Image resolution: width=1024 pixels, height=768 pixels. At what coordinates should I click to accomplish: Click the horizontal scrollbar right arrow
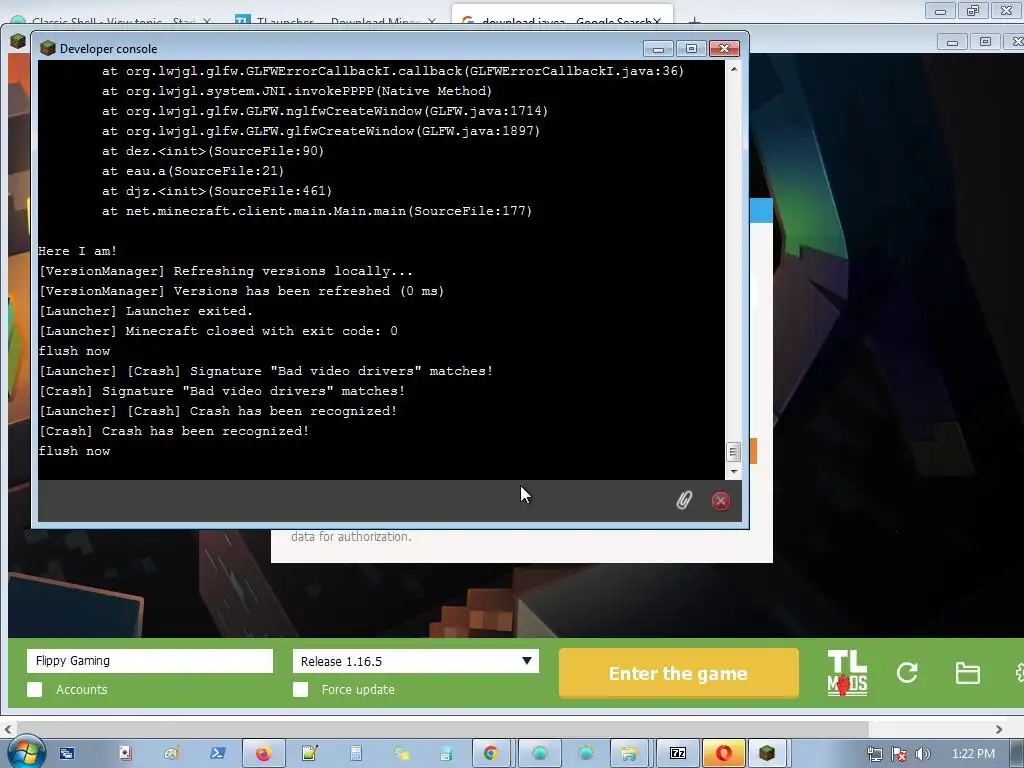tap(999, 729)
